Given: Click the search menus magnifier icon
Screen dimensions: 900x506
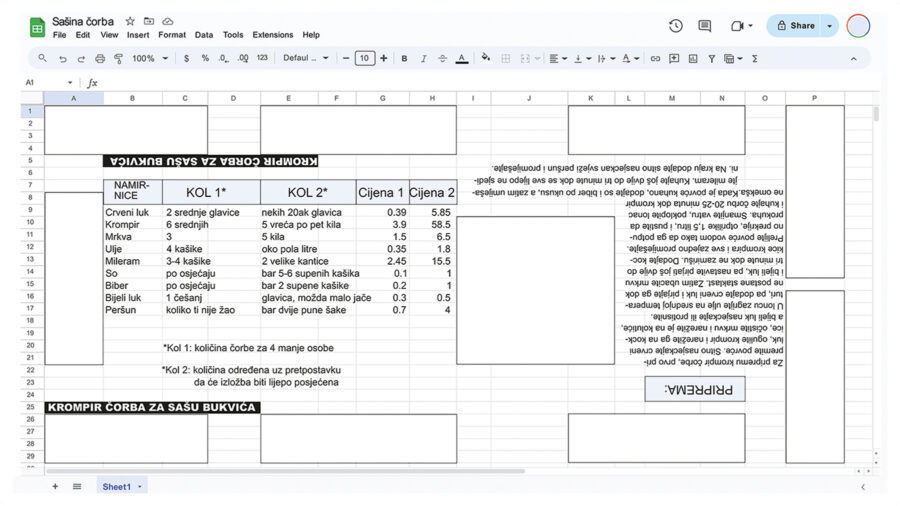Looking at the screenshot, I should pyautogui.click(x=42, y=59).
